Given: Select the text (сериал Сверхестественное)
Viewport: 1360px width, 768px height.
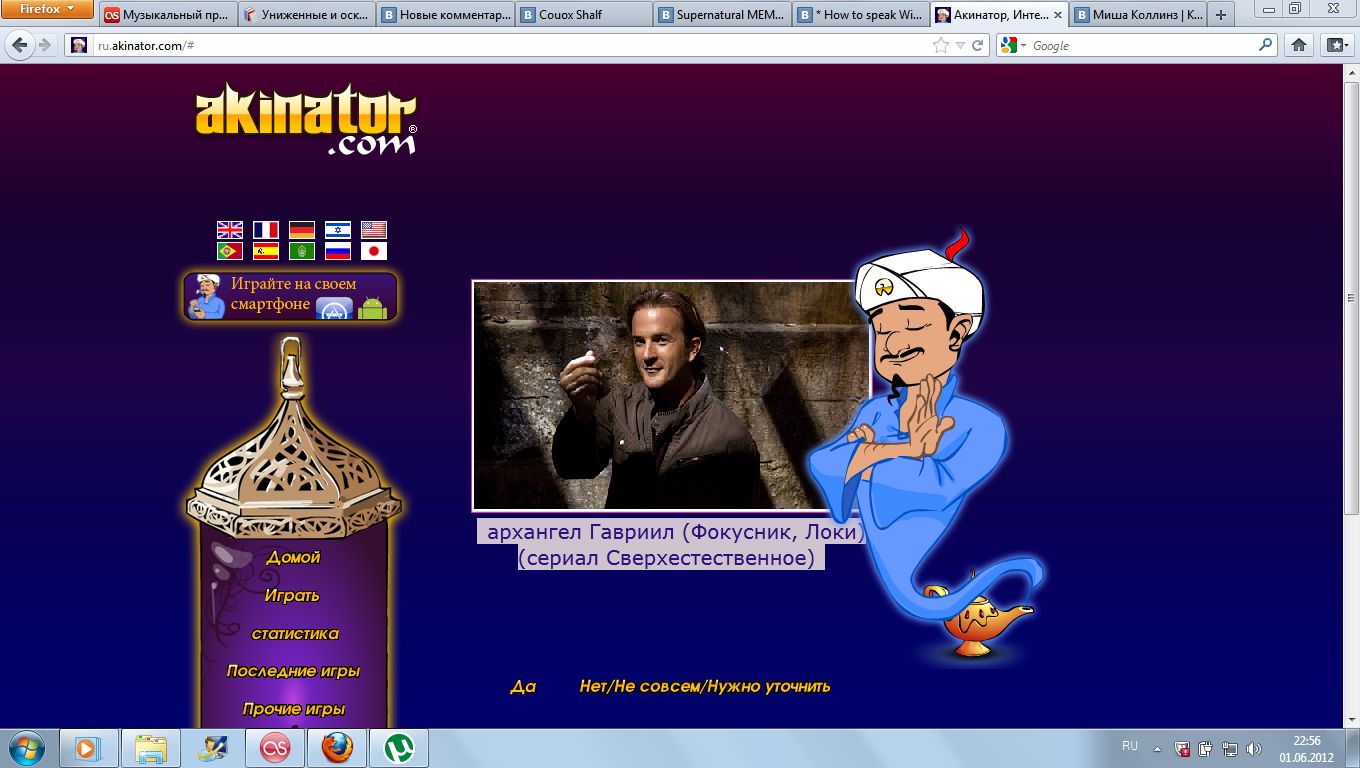Looking at the screenshot, I should [x=667, y=557].
